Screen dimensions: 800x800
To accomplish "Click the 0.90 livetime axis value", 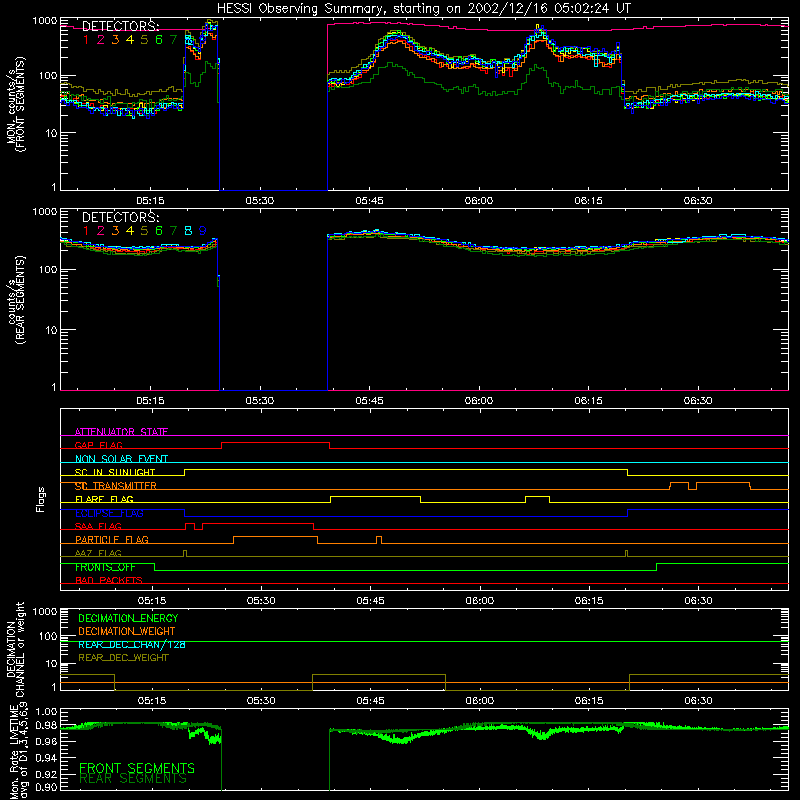I will click(x=46, y=787).
